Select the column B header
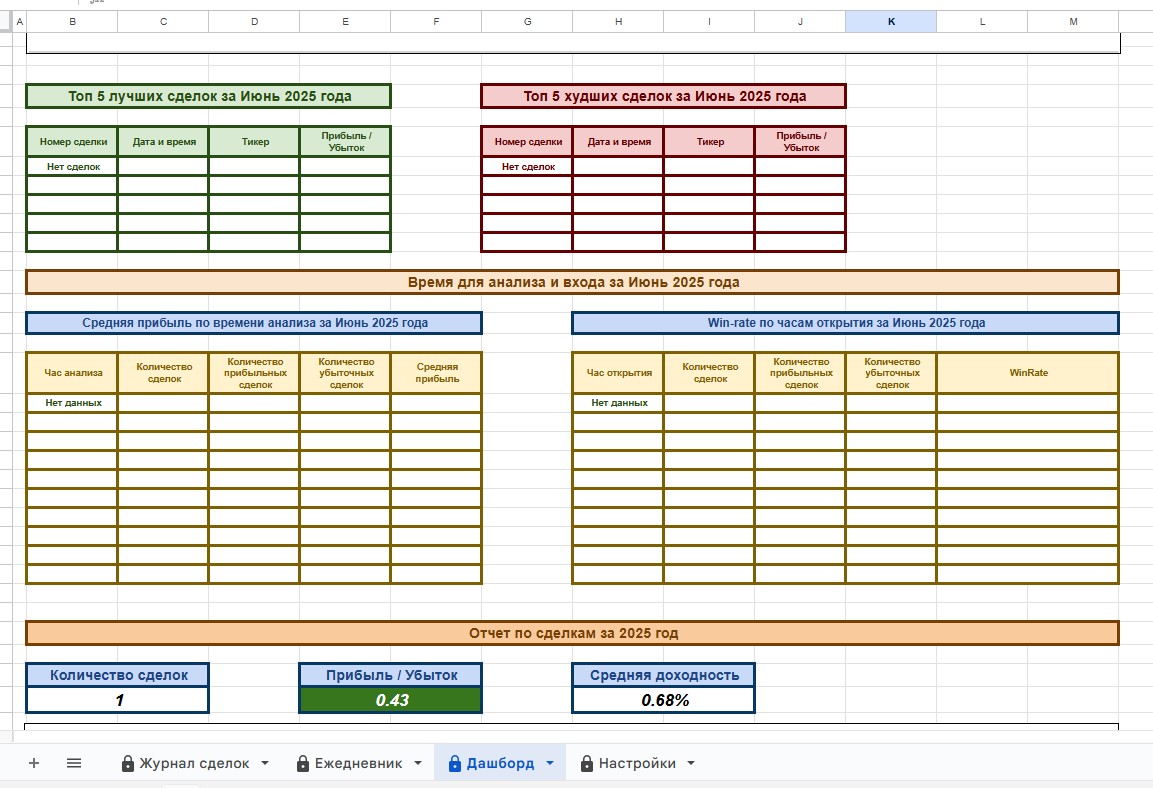The image size is (1153, 788). click(72, 22)
